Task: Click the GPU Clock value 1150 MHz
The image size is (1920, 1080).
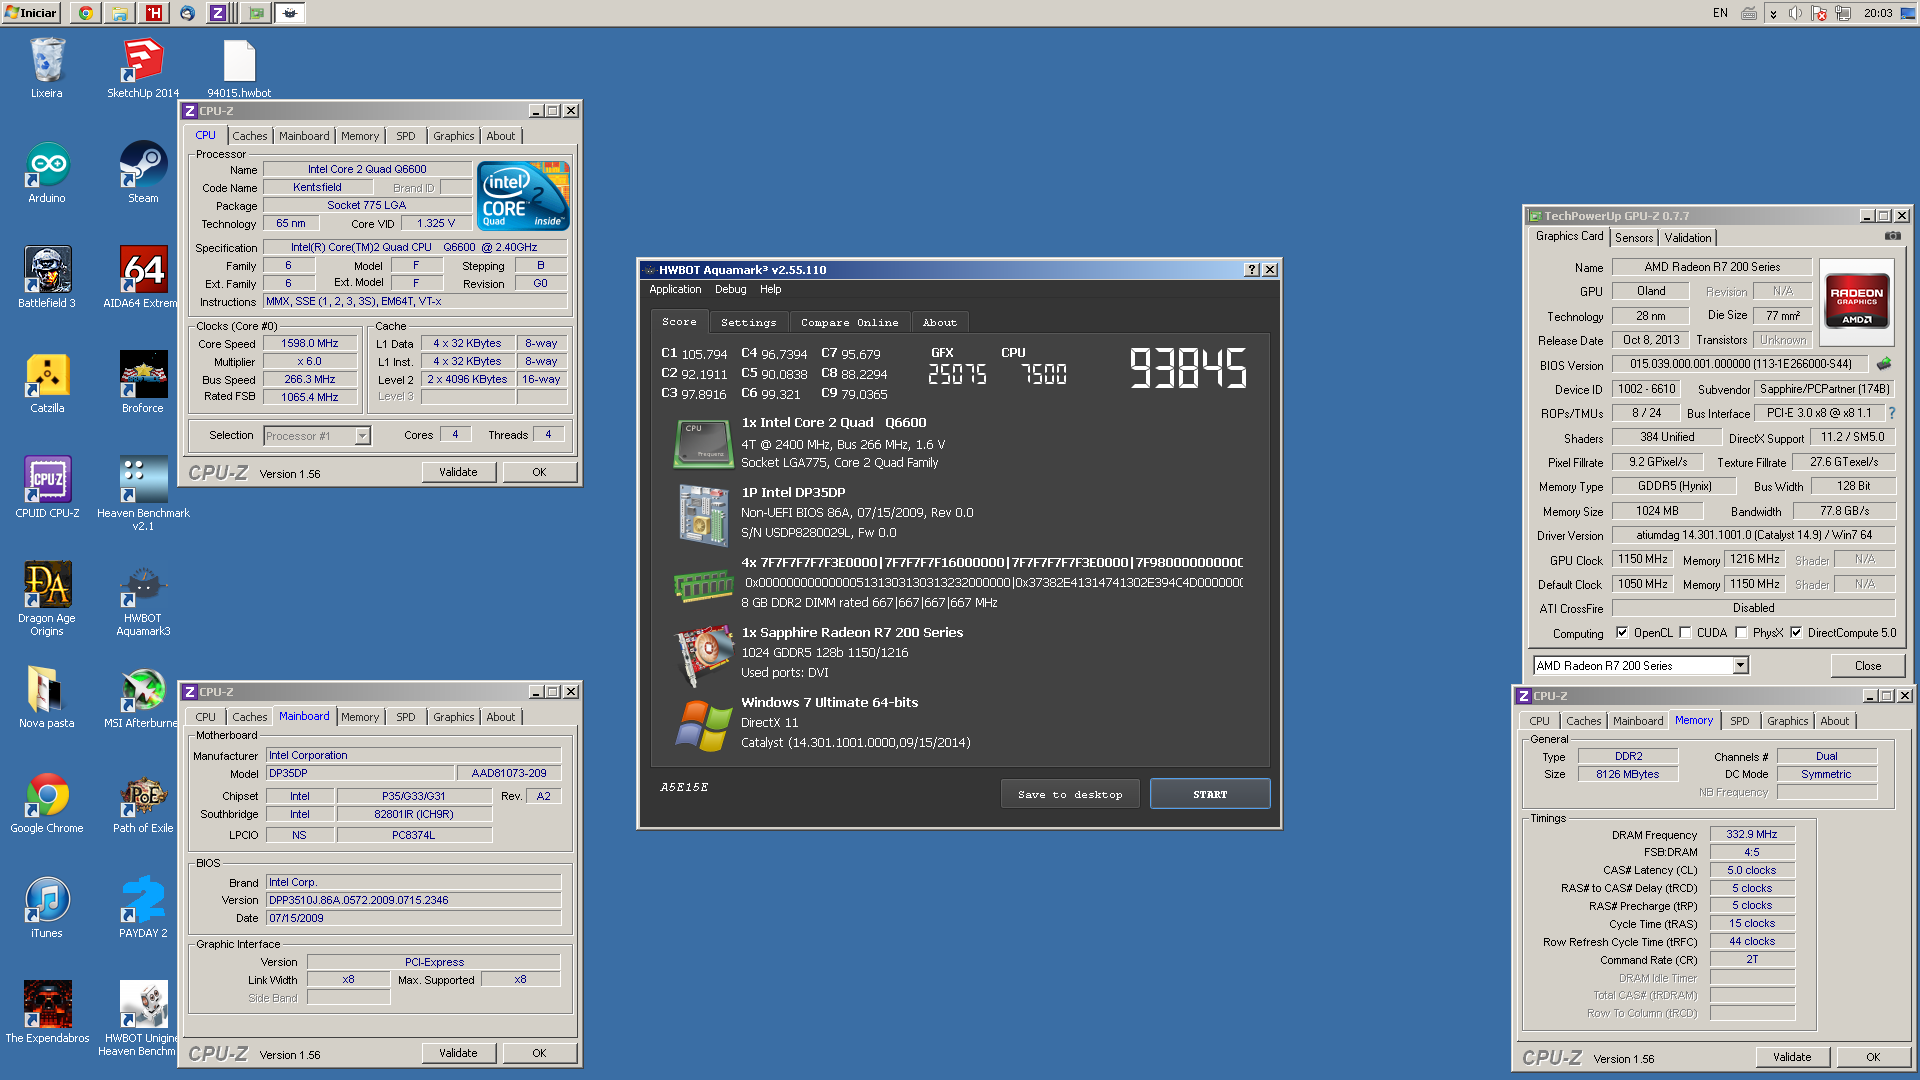Action: pos(1642,559)
